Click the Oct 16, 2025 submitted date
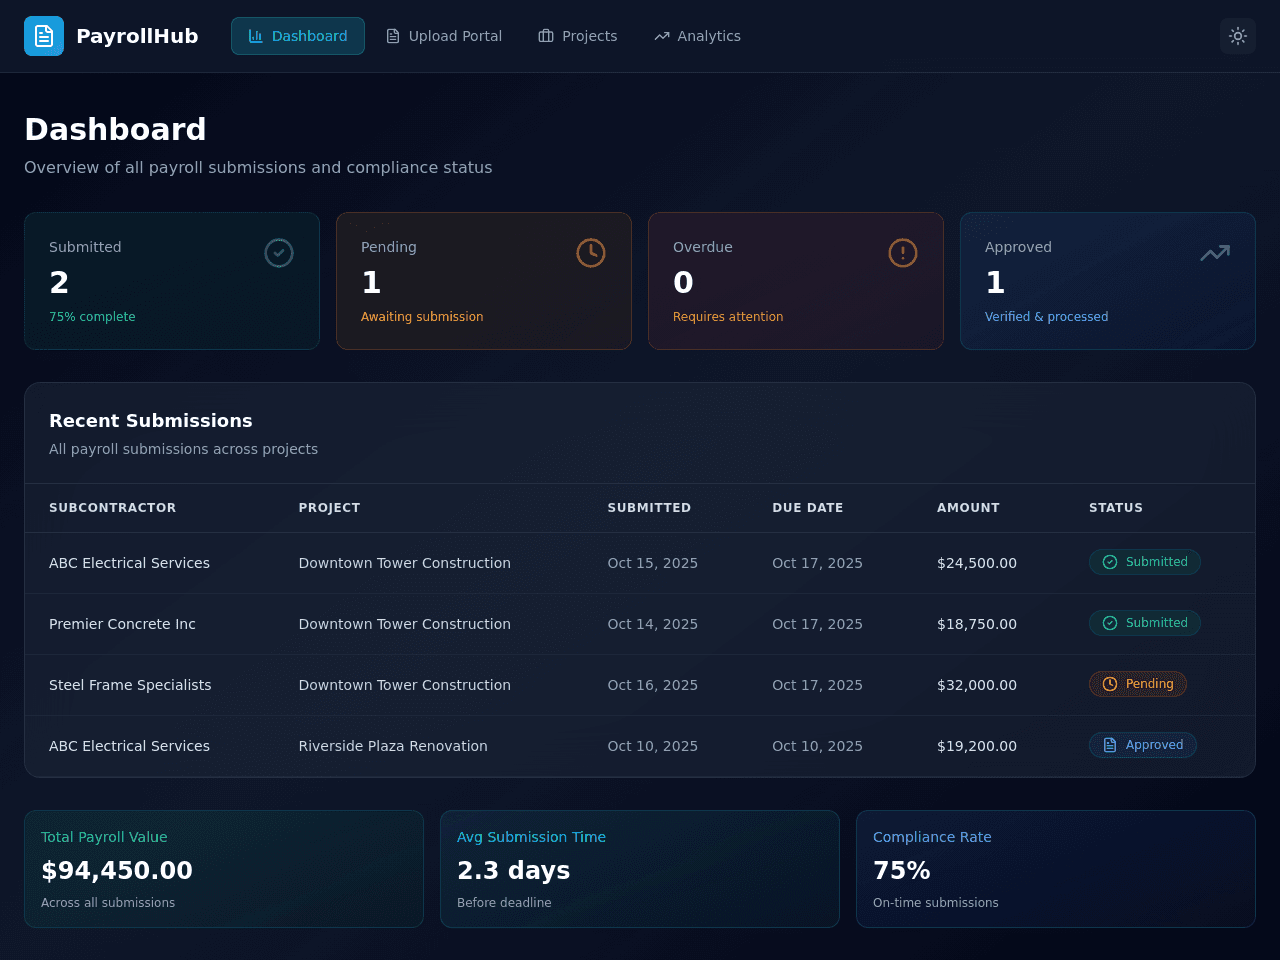The width and height of the screenshot is (1280, 960). point(653,685)
